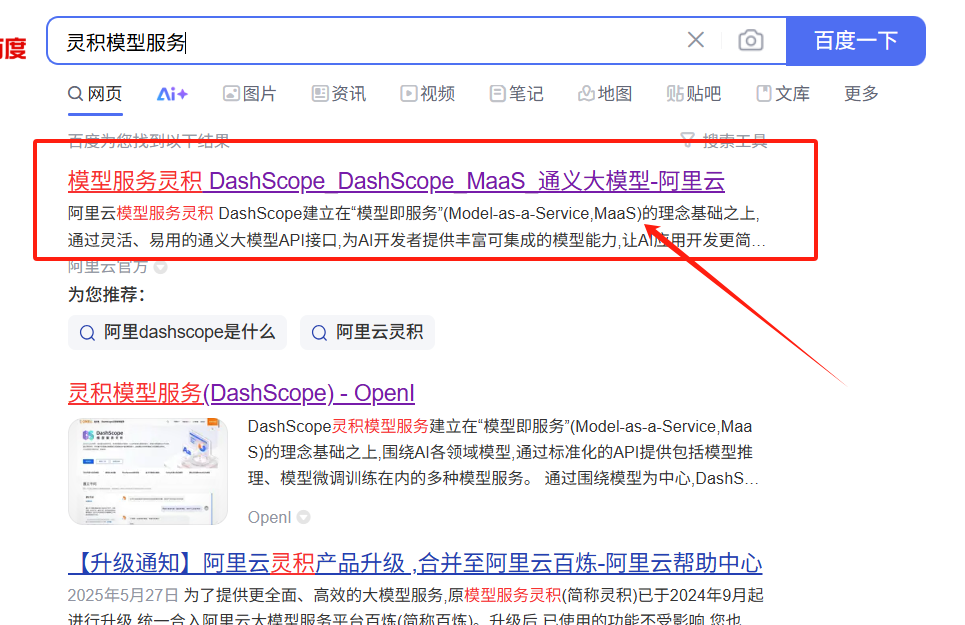Switch to the 资讯 tab
Image resolution: width=965 pixels, height=625 pixels.
pyautogui.click(x=338, y=94)
